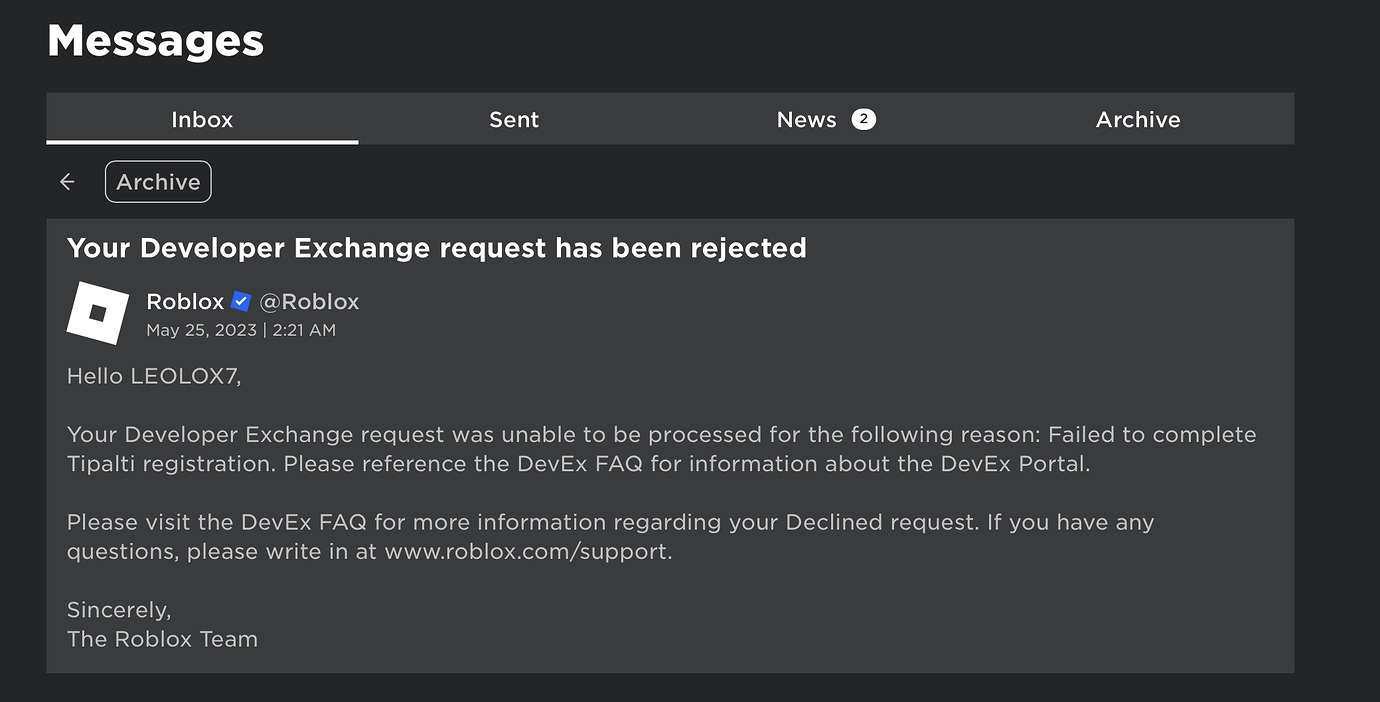Click the message timestamp May 25, 2023
Screen dimensions: 1380x702
(x=240, y=329)
